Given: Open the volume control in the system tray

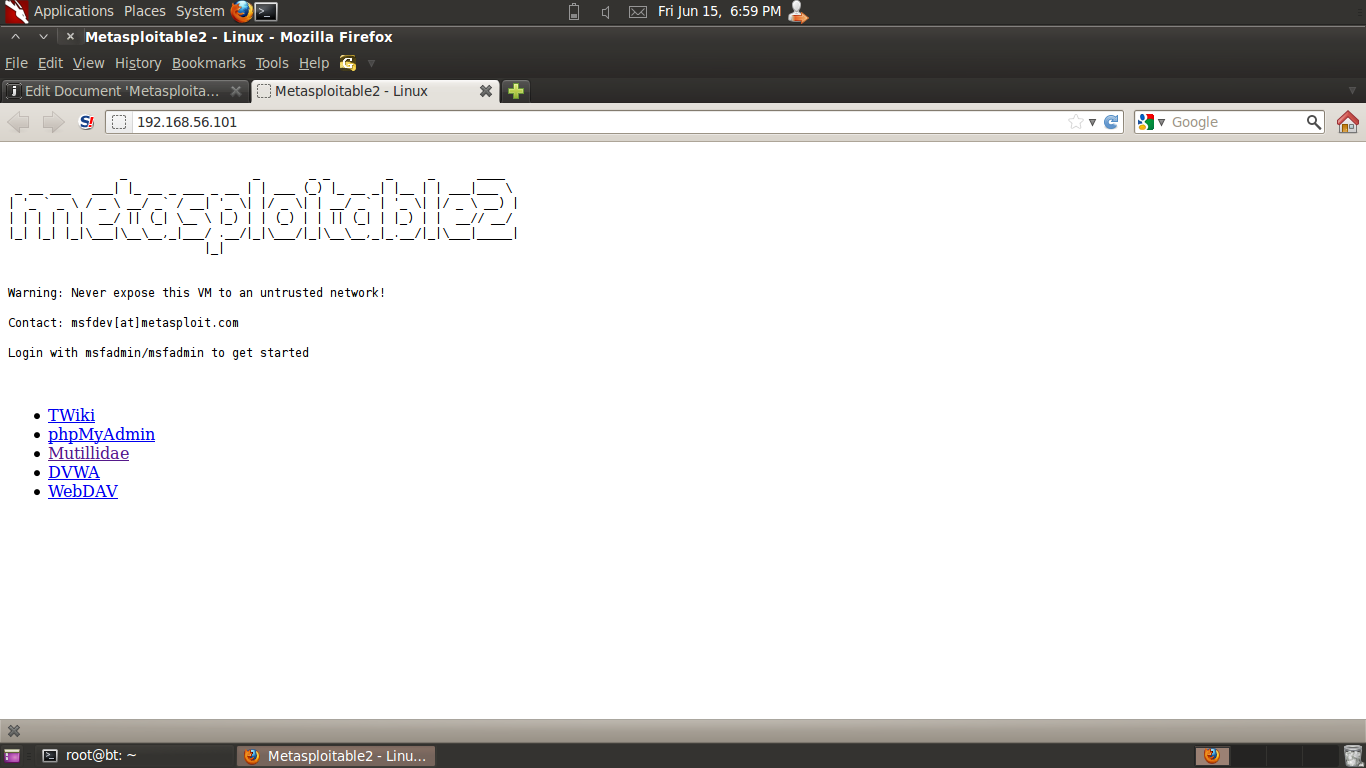Looking at the screenshot, I should pos(606,12).
